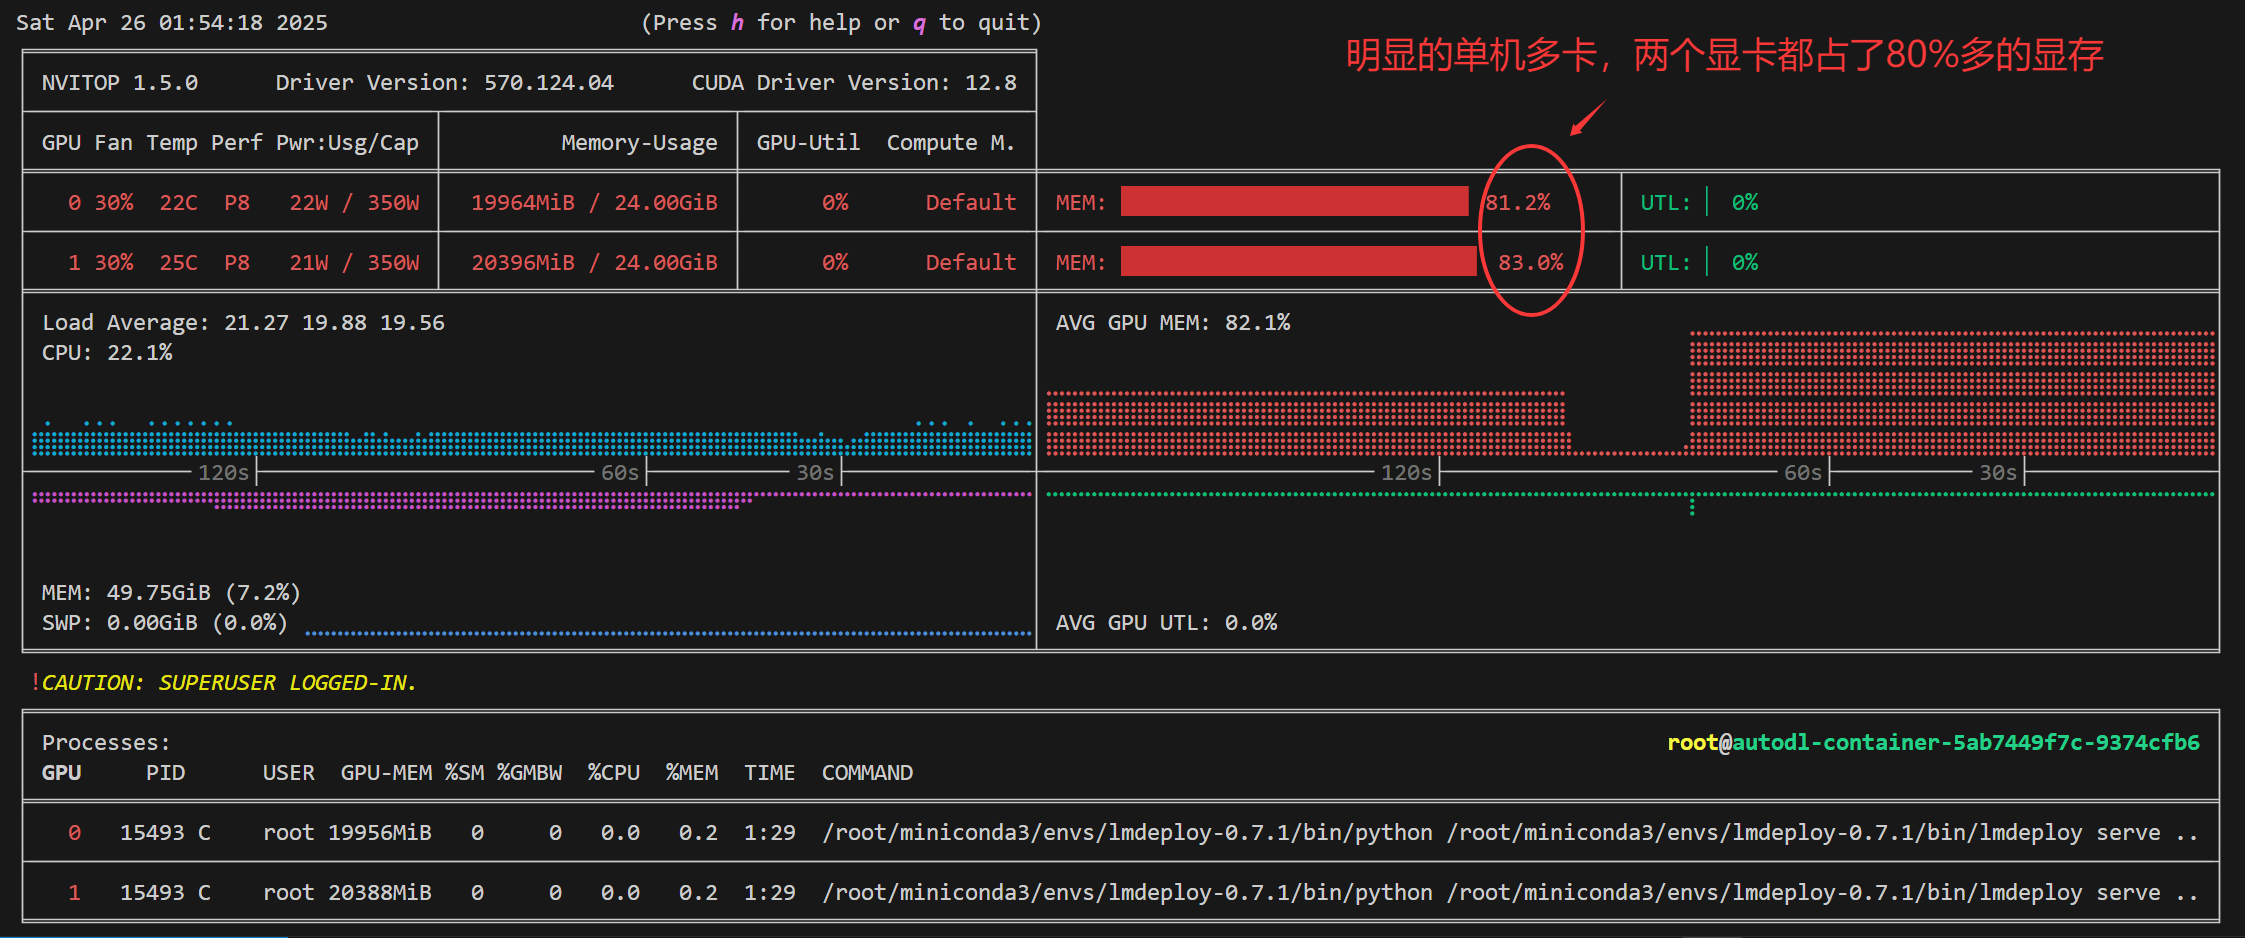Click the GPU 1 temperature 25C
Screen dimensions: 2245x938
[179, 262]
